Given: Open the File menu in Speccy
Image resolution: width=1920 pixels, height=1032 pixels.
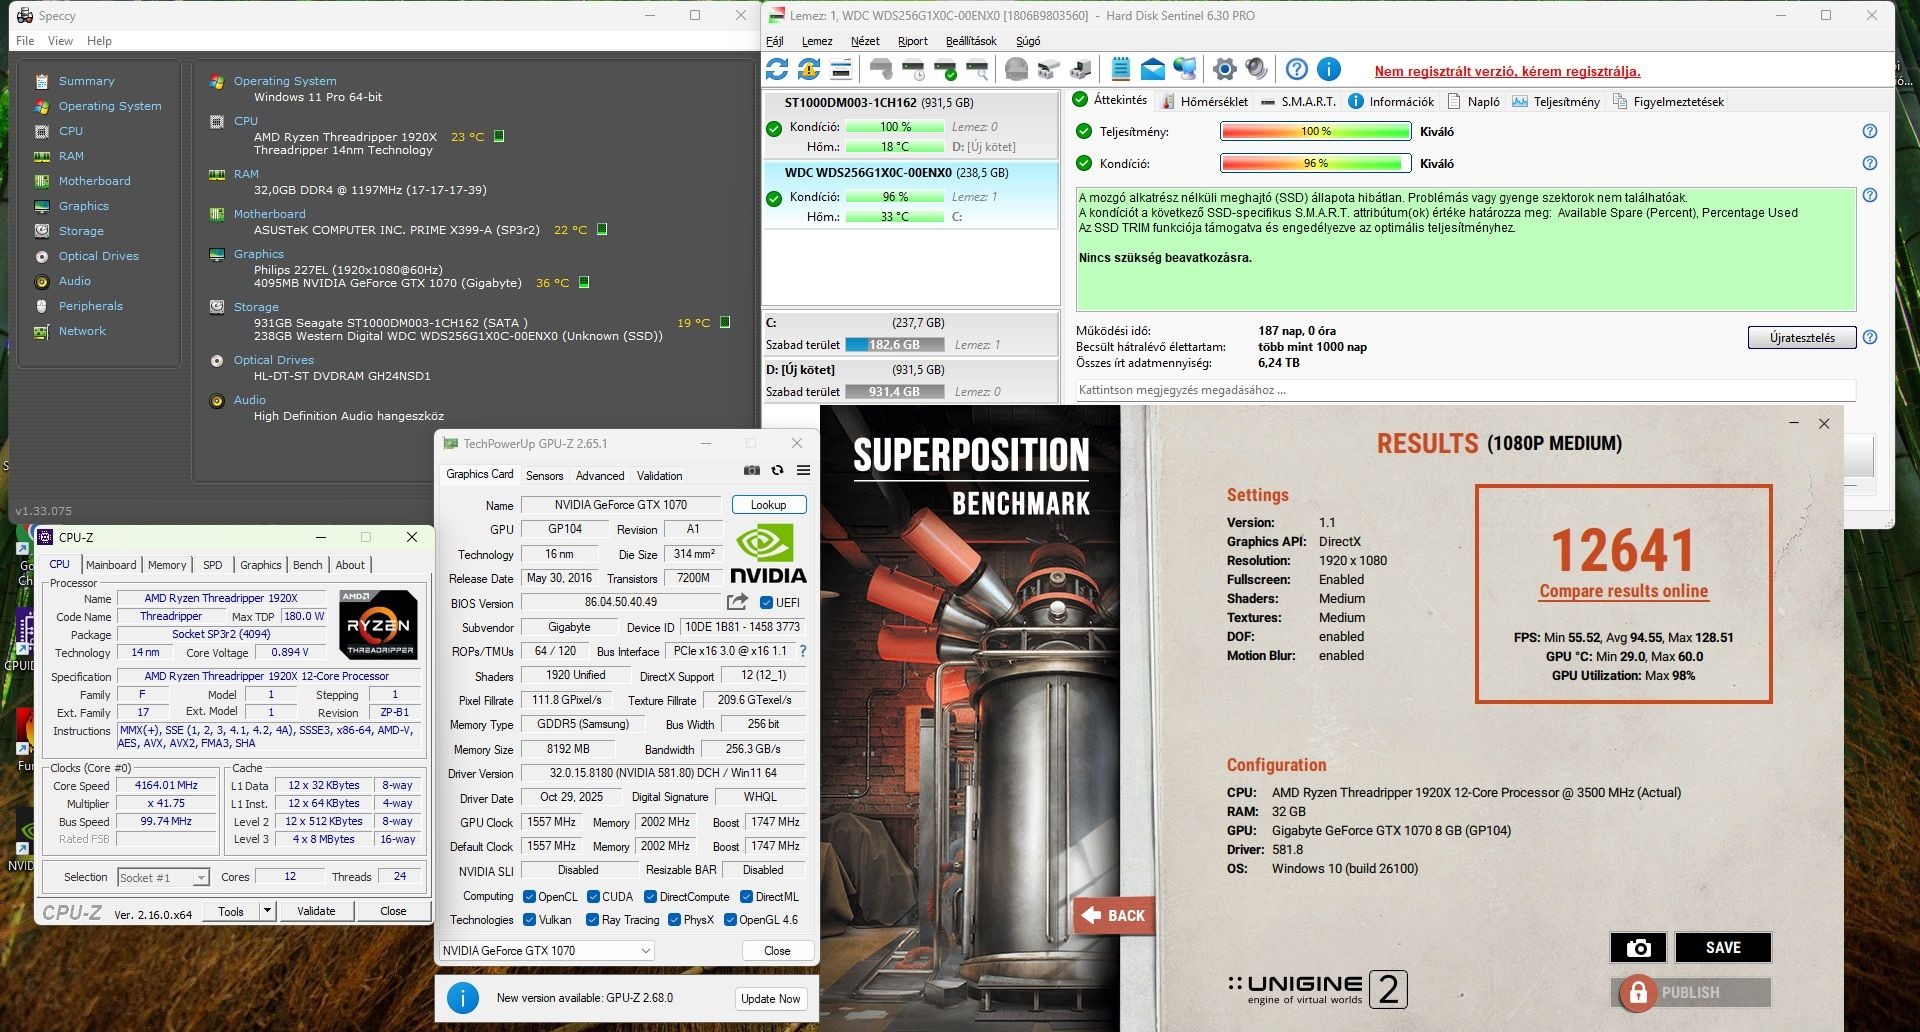Looking at the screenshot, I should [x=25, y=41].
